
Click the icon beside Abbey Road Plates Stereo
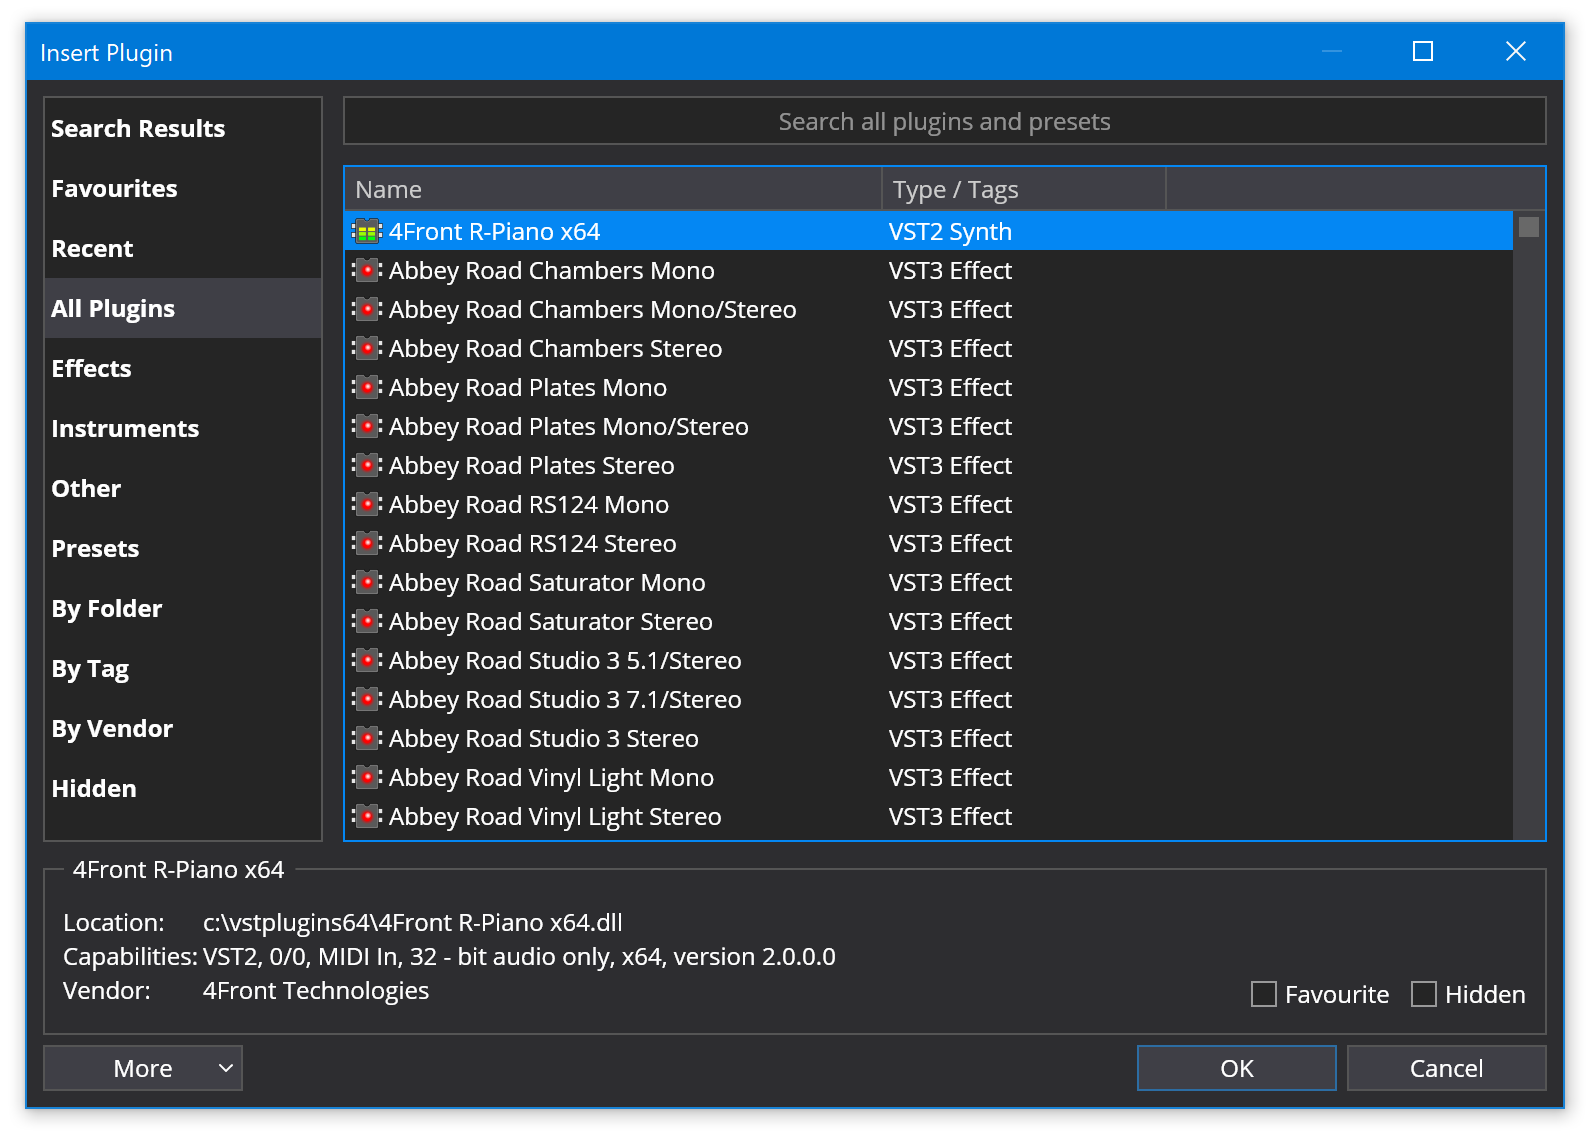pos(367,466)
